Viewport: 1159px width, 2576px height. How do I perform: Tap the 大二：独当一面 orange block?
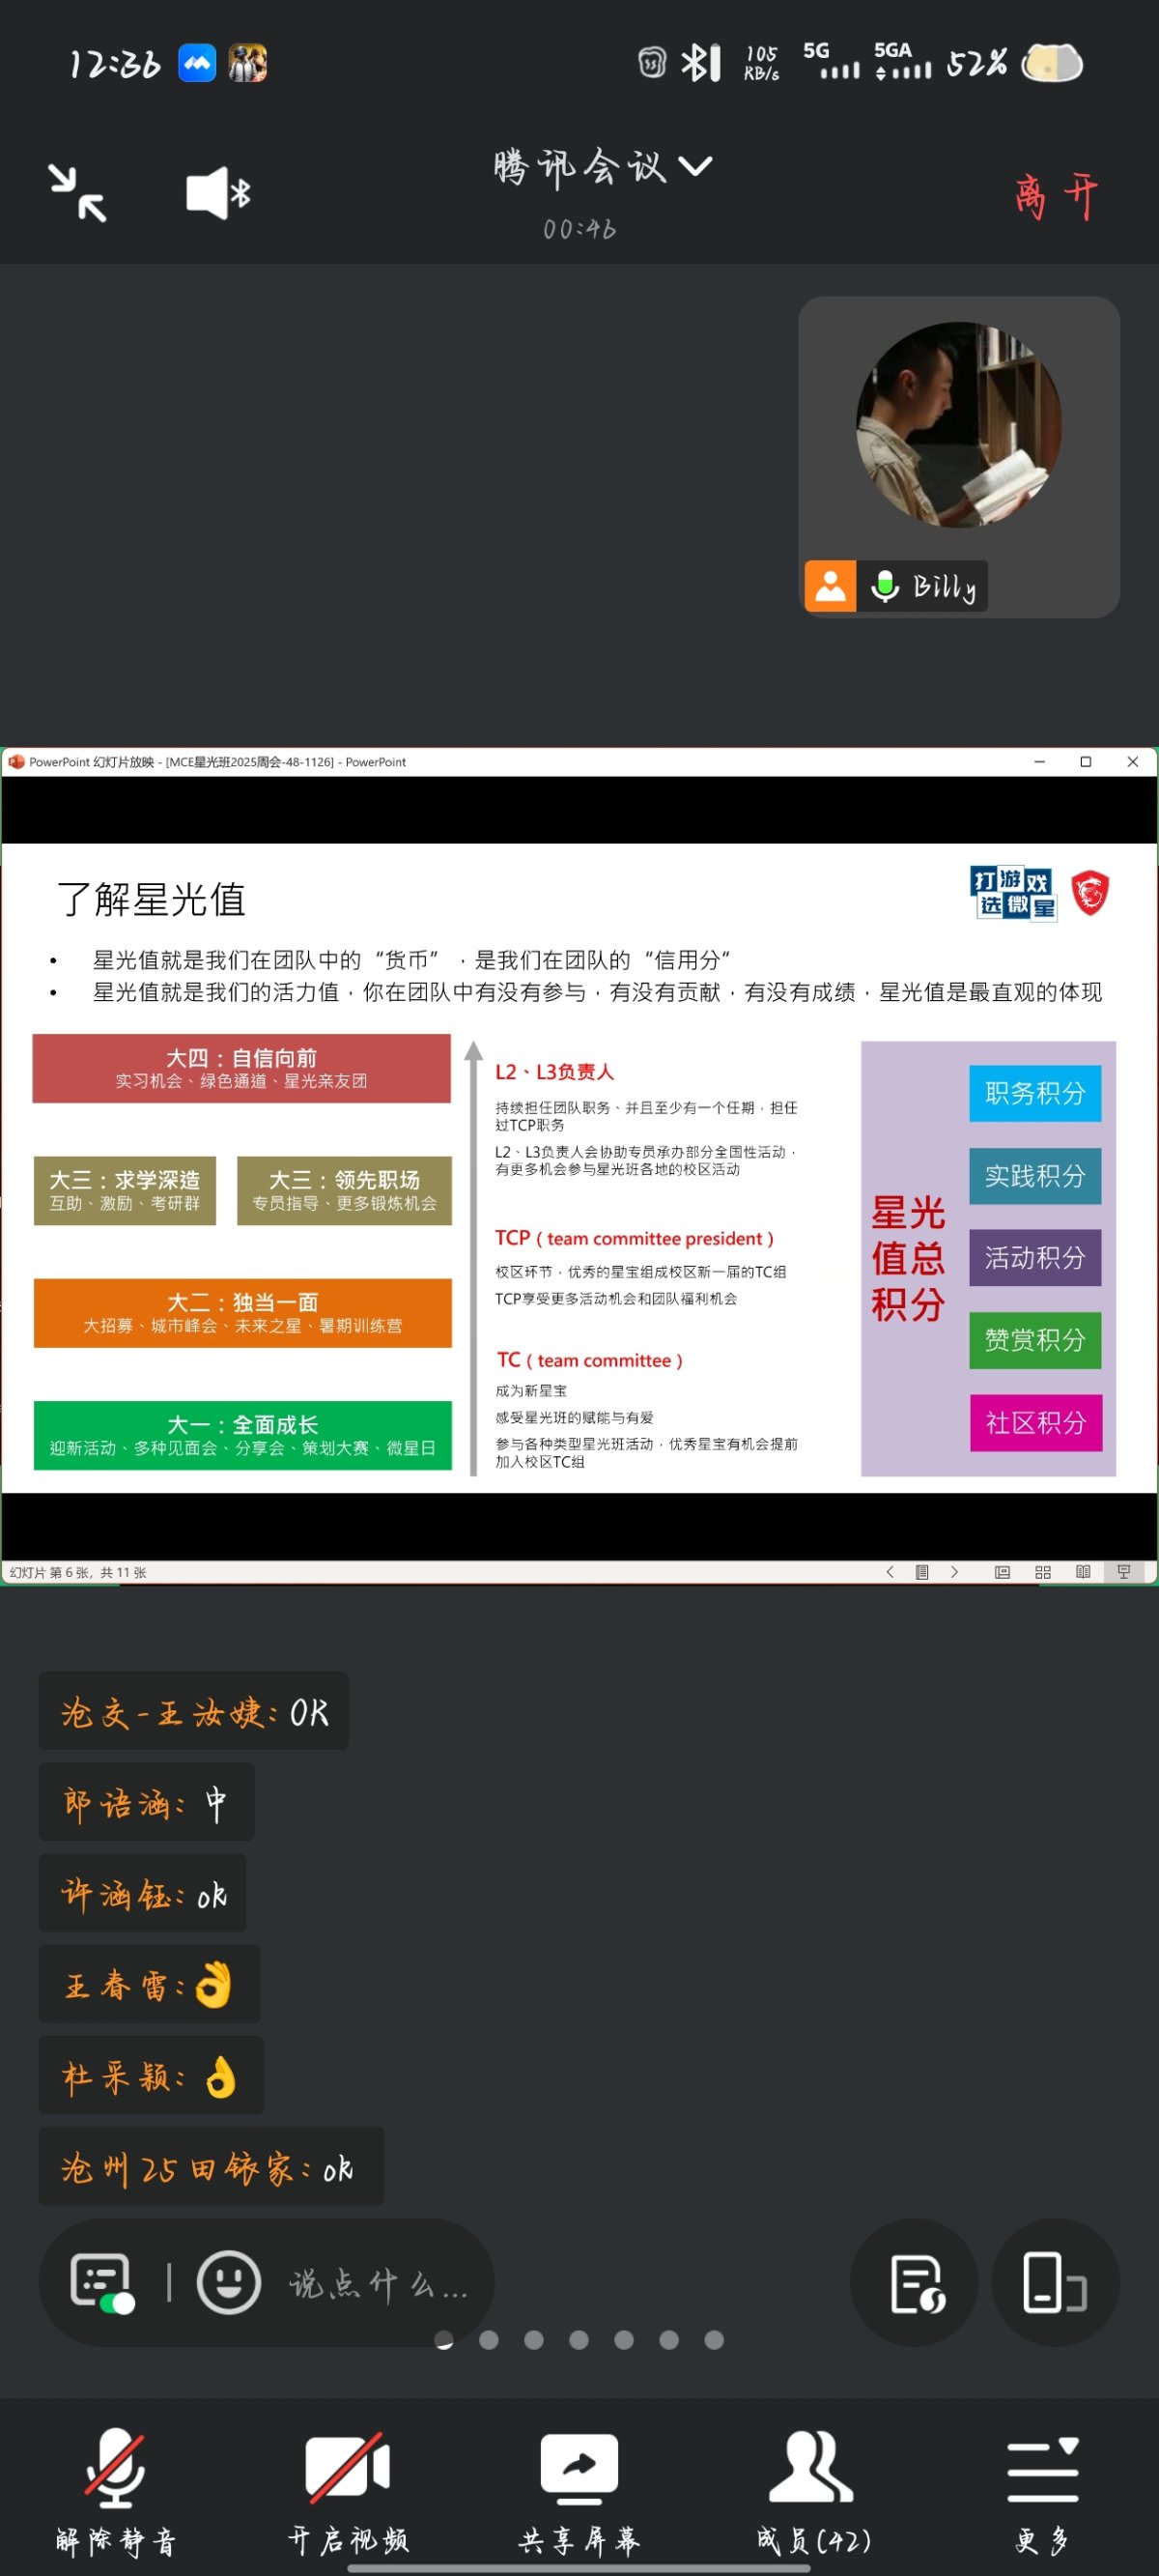243,1313
